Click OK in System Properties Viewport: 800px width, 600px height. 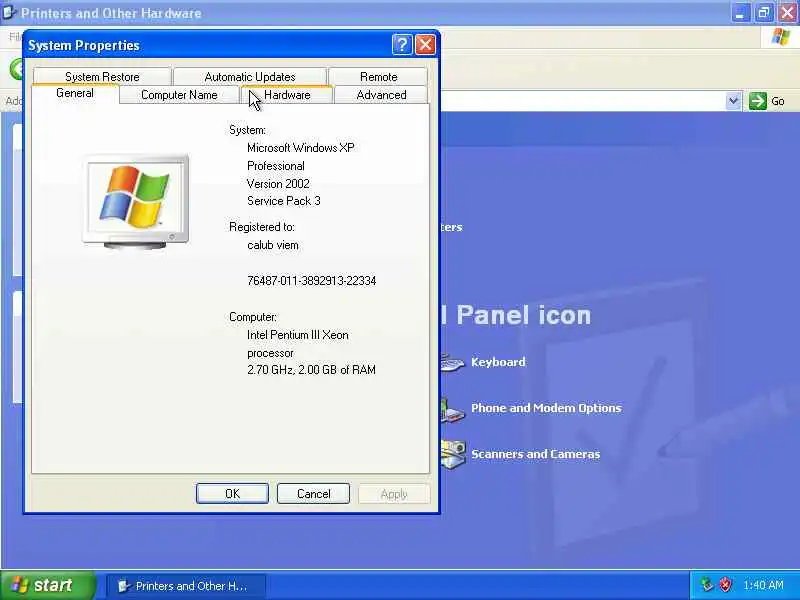tap(232, 493)
